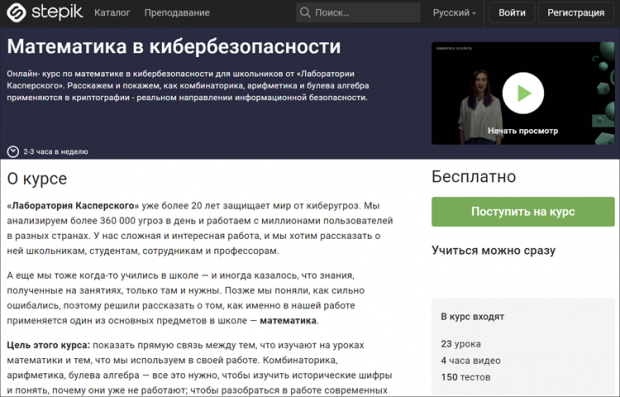
Task: Click Поступить на курс green button
Action: coord(523,212)
